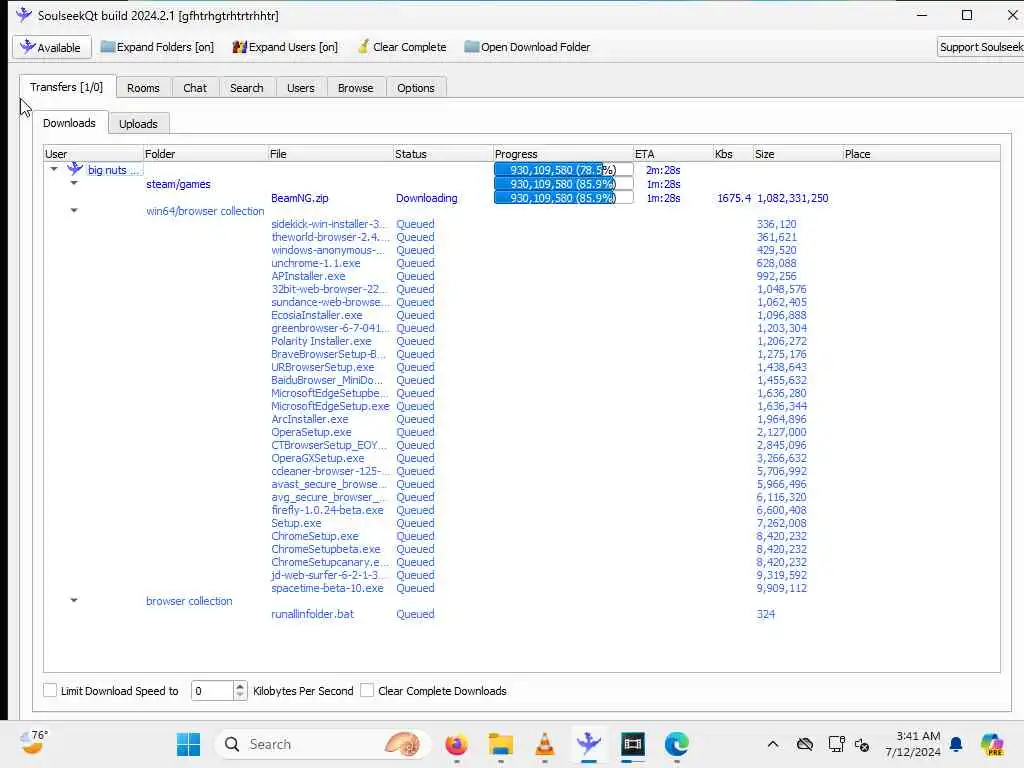Collapse the browser collection folder

74,600
